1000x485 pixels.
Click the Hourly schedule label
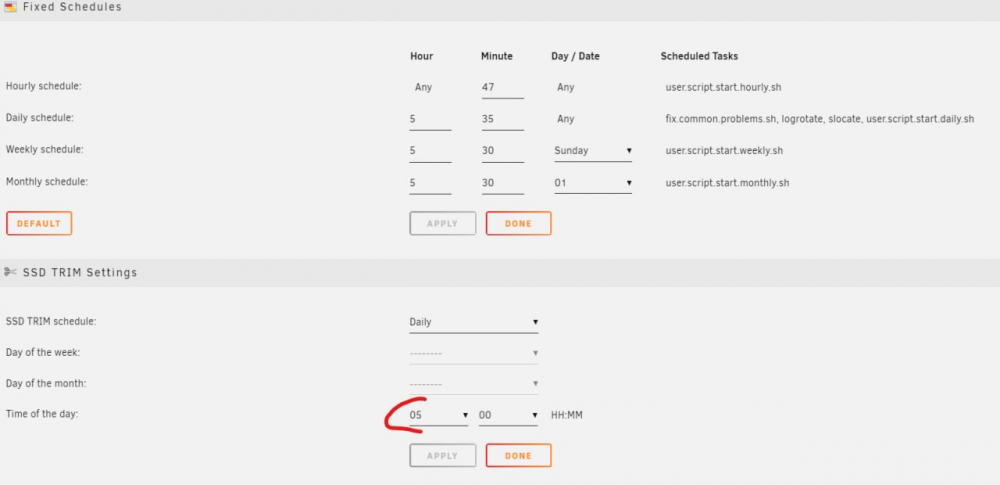[43, 86]
